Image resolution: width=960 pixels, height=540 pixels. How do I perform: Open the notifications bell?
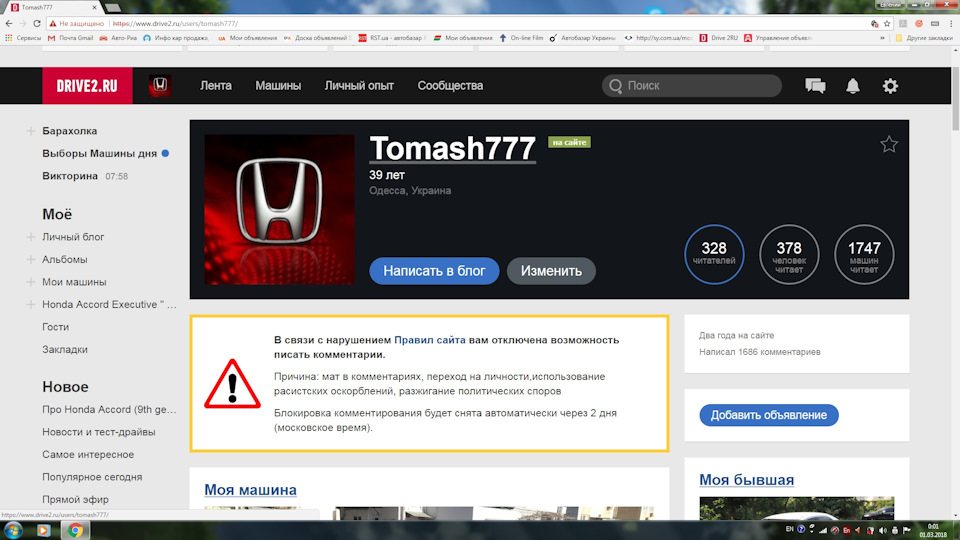pyautogui.click(x=853, y=86)
